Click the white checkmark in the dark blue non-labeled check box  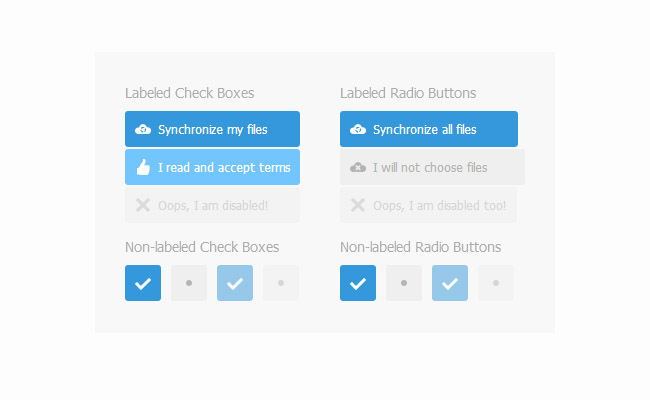click(143, 283)
